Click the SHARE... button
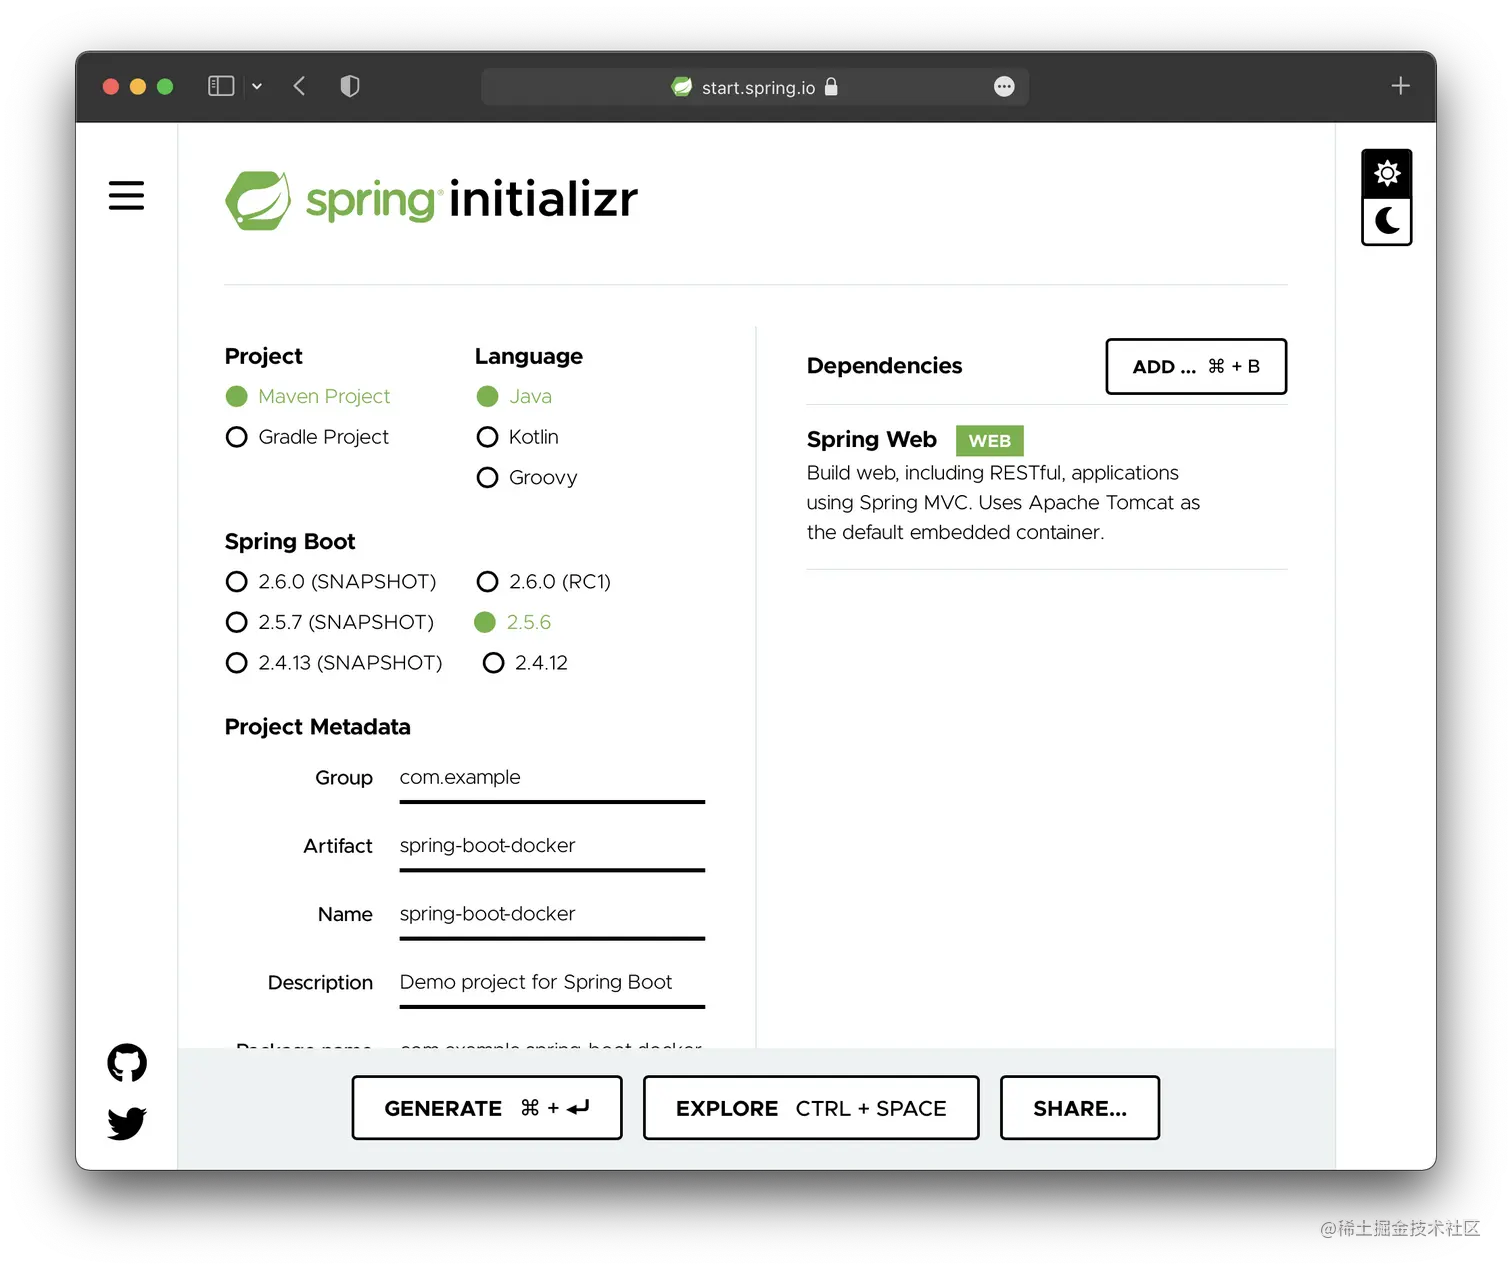The height and width of the screenshot is (1270, 1512). click(1080, 1107)
